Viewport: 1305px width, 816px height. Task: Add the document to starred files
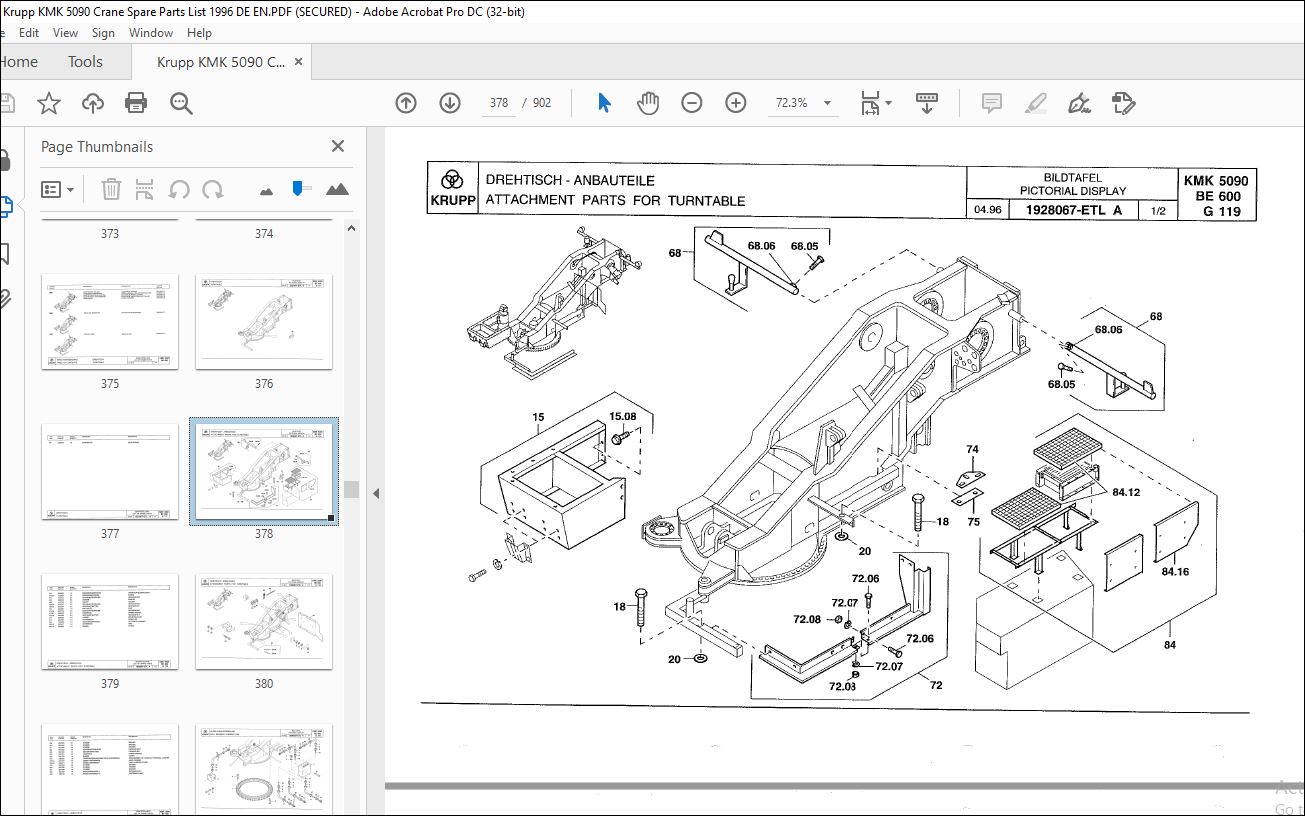tap(49, 102)
